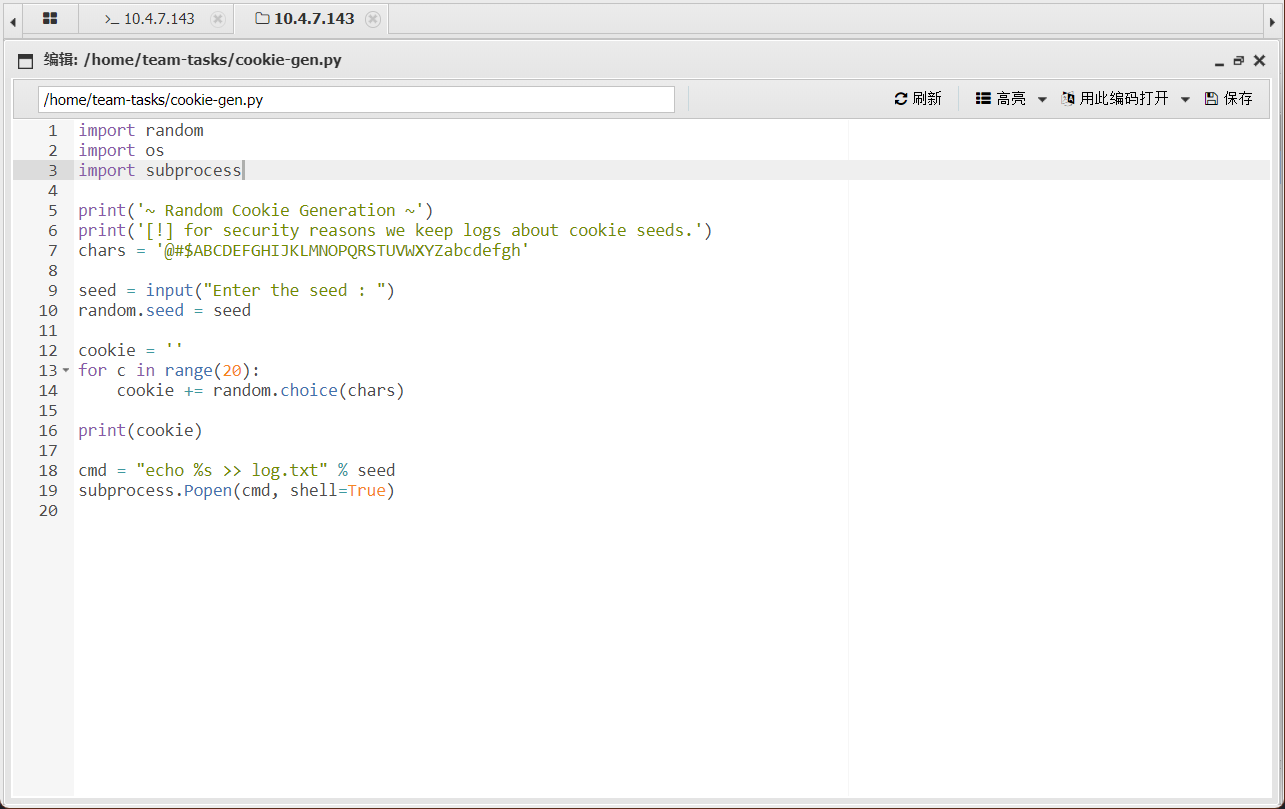Focus the file path input field
The width and height of the screenshot is (1285, 809).
(x=356, y=100)
